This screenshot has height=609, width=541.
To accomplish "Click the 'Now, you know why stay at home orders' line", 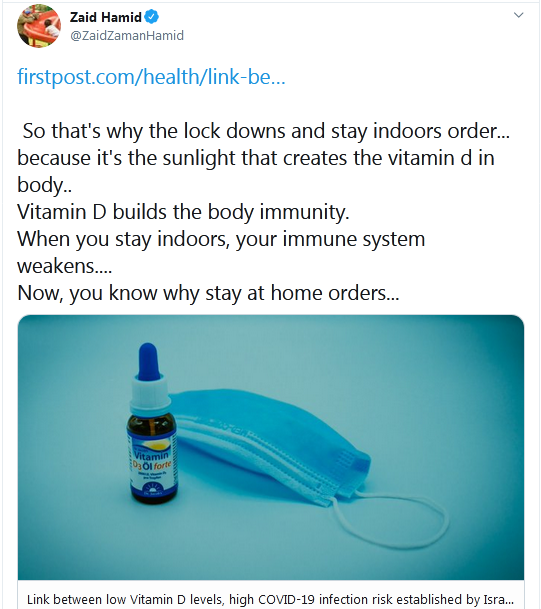I will [208, 293].
